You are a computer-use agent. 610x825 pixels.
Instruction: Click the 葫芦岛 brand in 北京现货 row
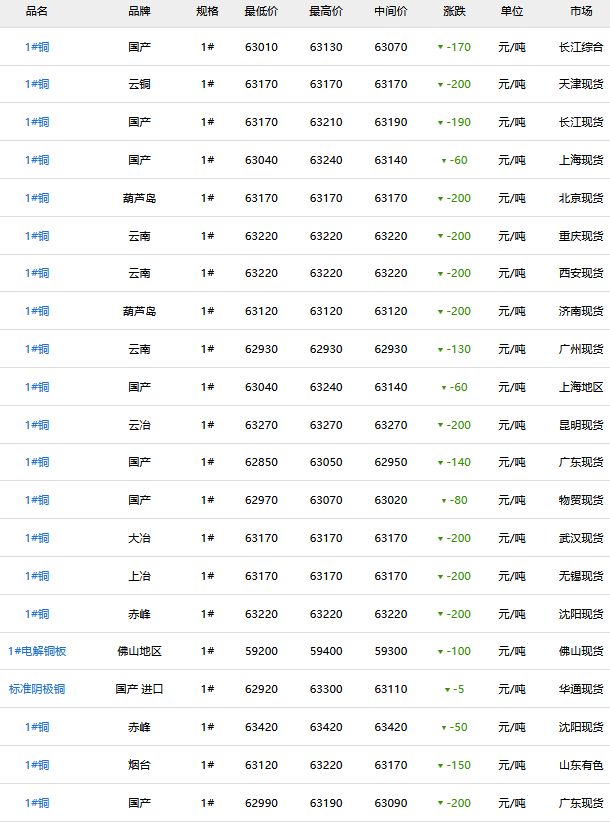coord(140,198)
